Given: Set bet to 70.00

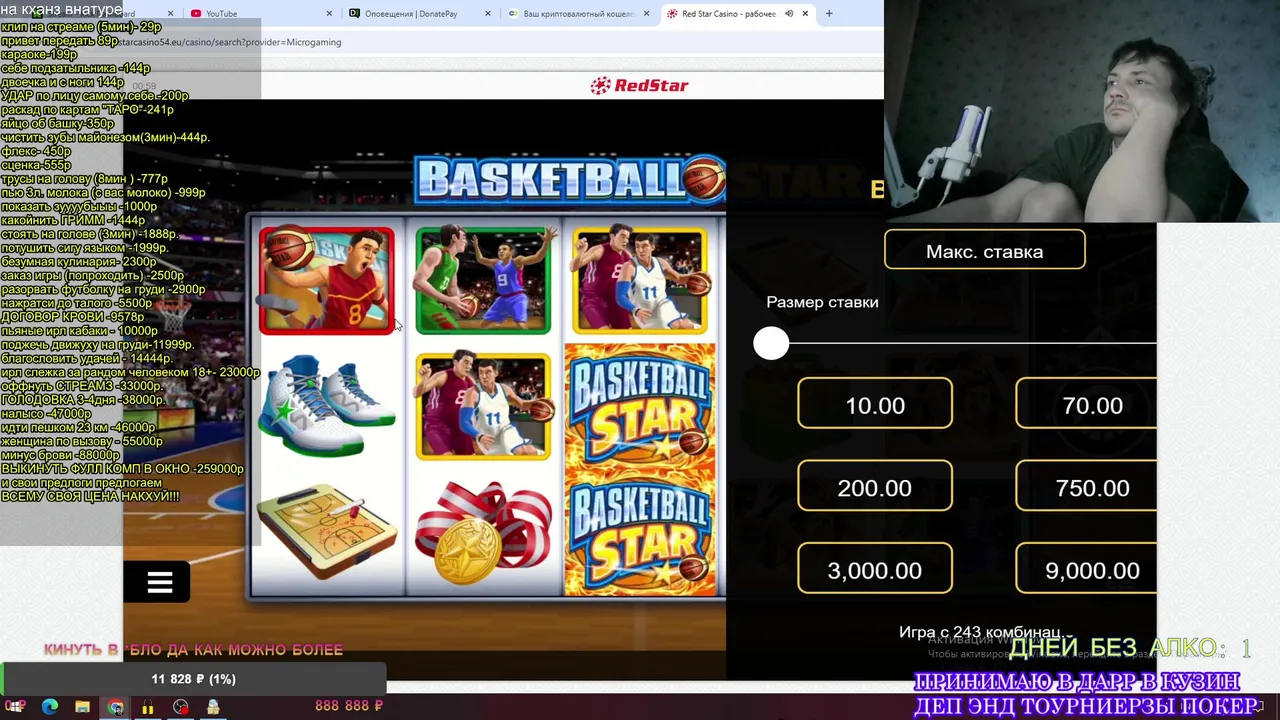Looking at the screenshot, I should tap(1086, 405).
